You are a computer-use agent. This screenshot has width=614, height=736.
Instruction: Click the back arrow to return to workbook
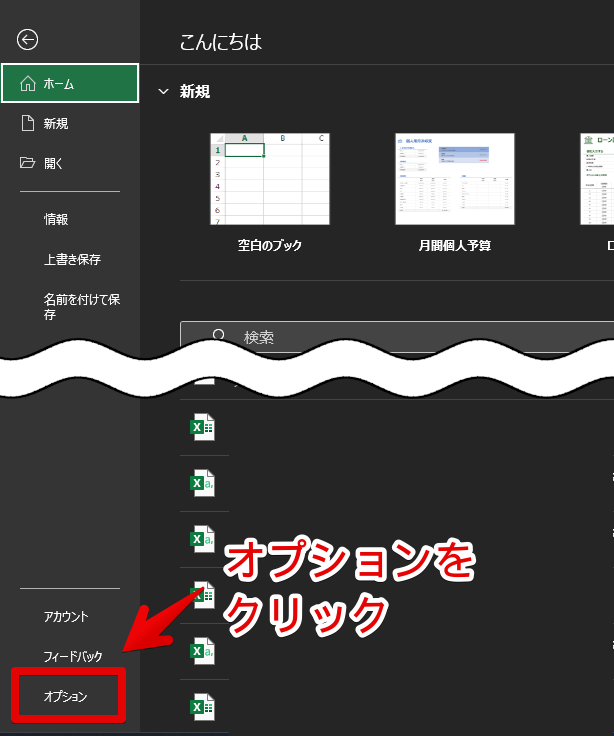click(x=27, y=40)
